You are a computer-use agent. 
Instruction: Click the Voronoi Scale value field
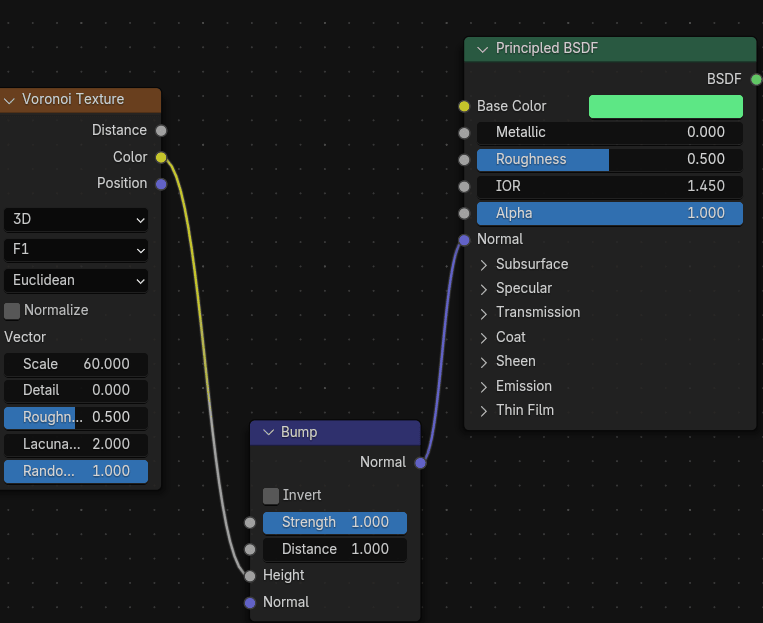point(76,364)
